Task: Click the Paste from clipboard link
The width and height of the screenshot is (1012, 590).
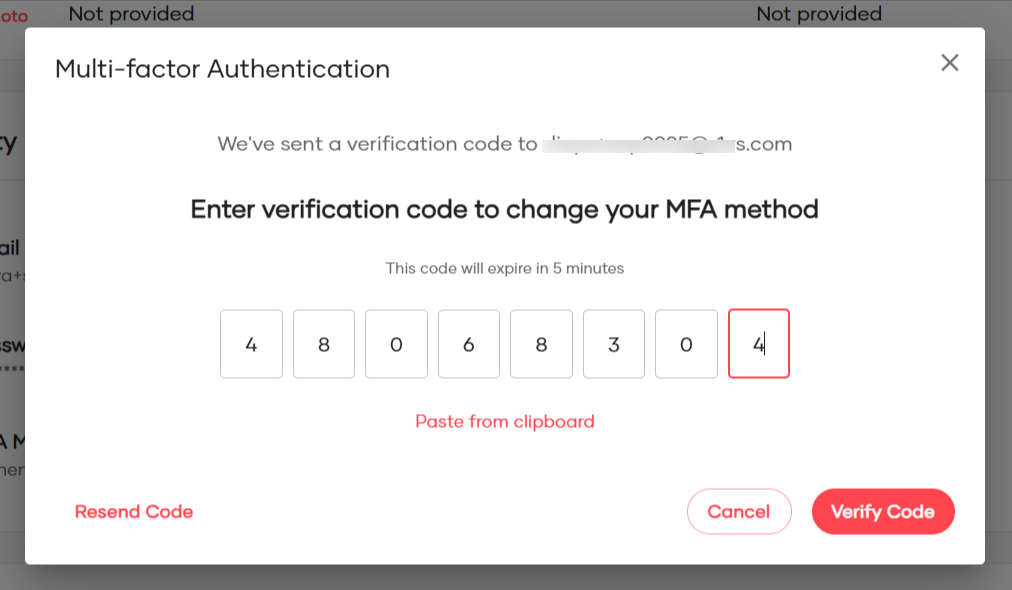Action: pos(504,421)
